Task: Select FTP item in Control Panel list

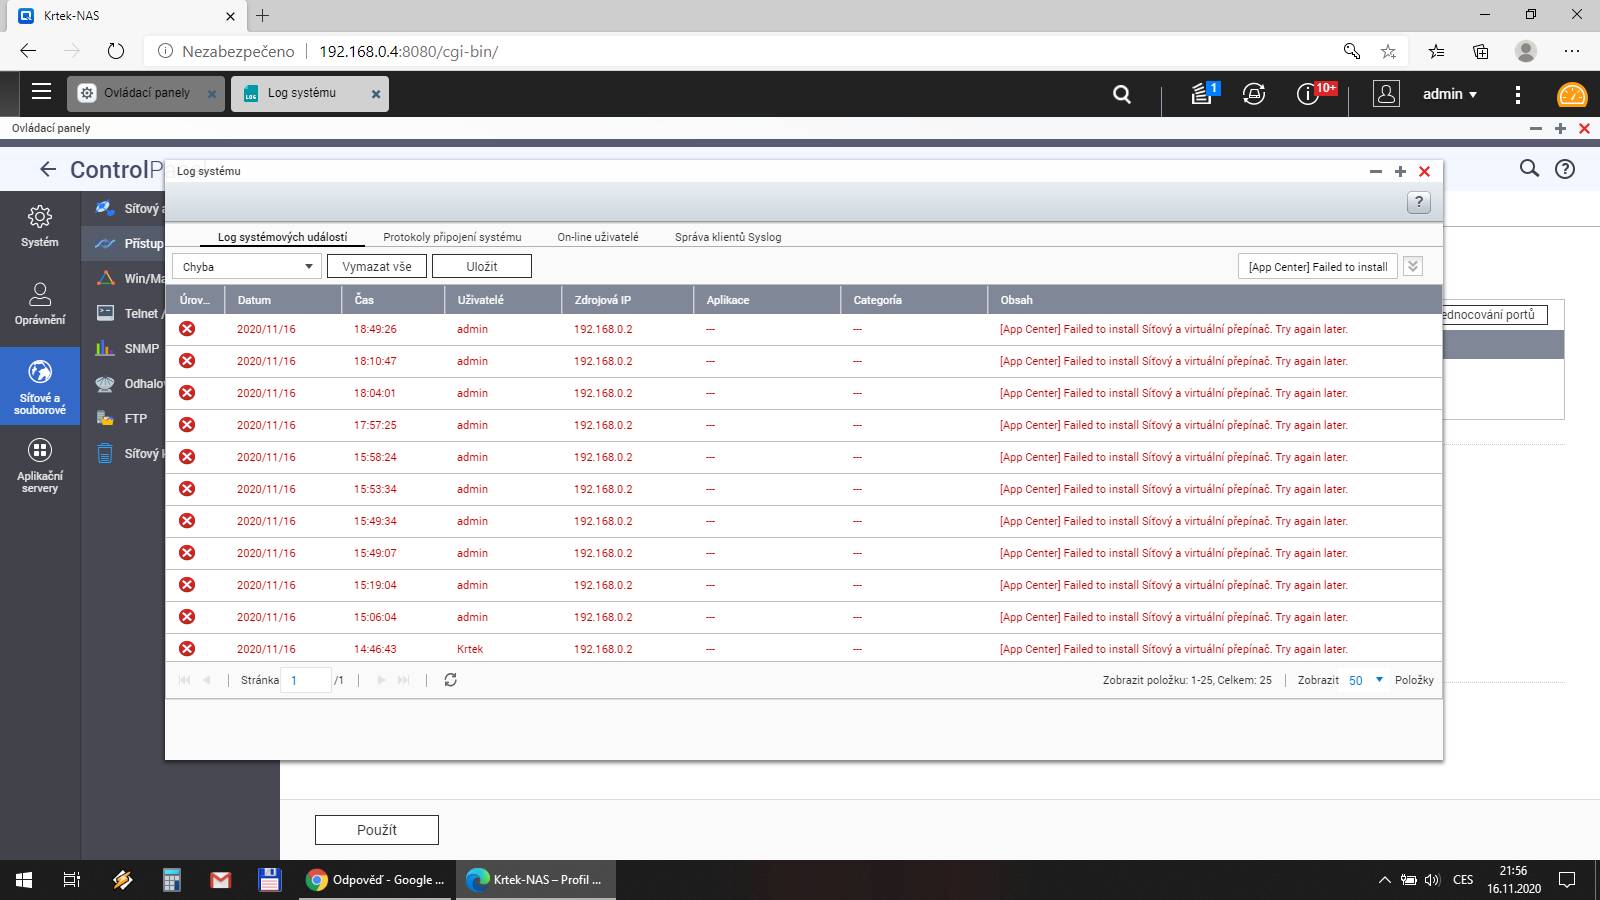Action: pos(125,419)
